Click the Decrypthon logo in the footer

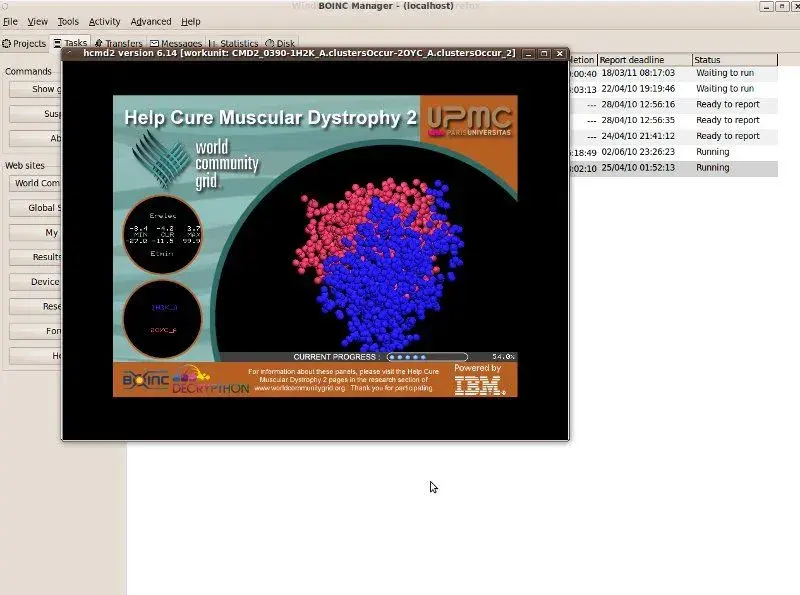pyautogui.click(x=210, y=381)
